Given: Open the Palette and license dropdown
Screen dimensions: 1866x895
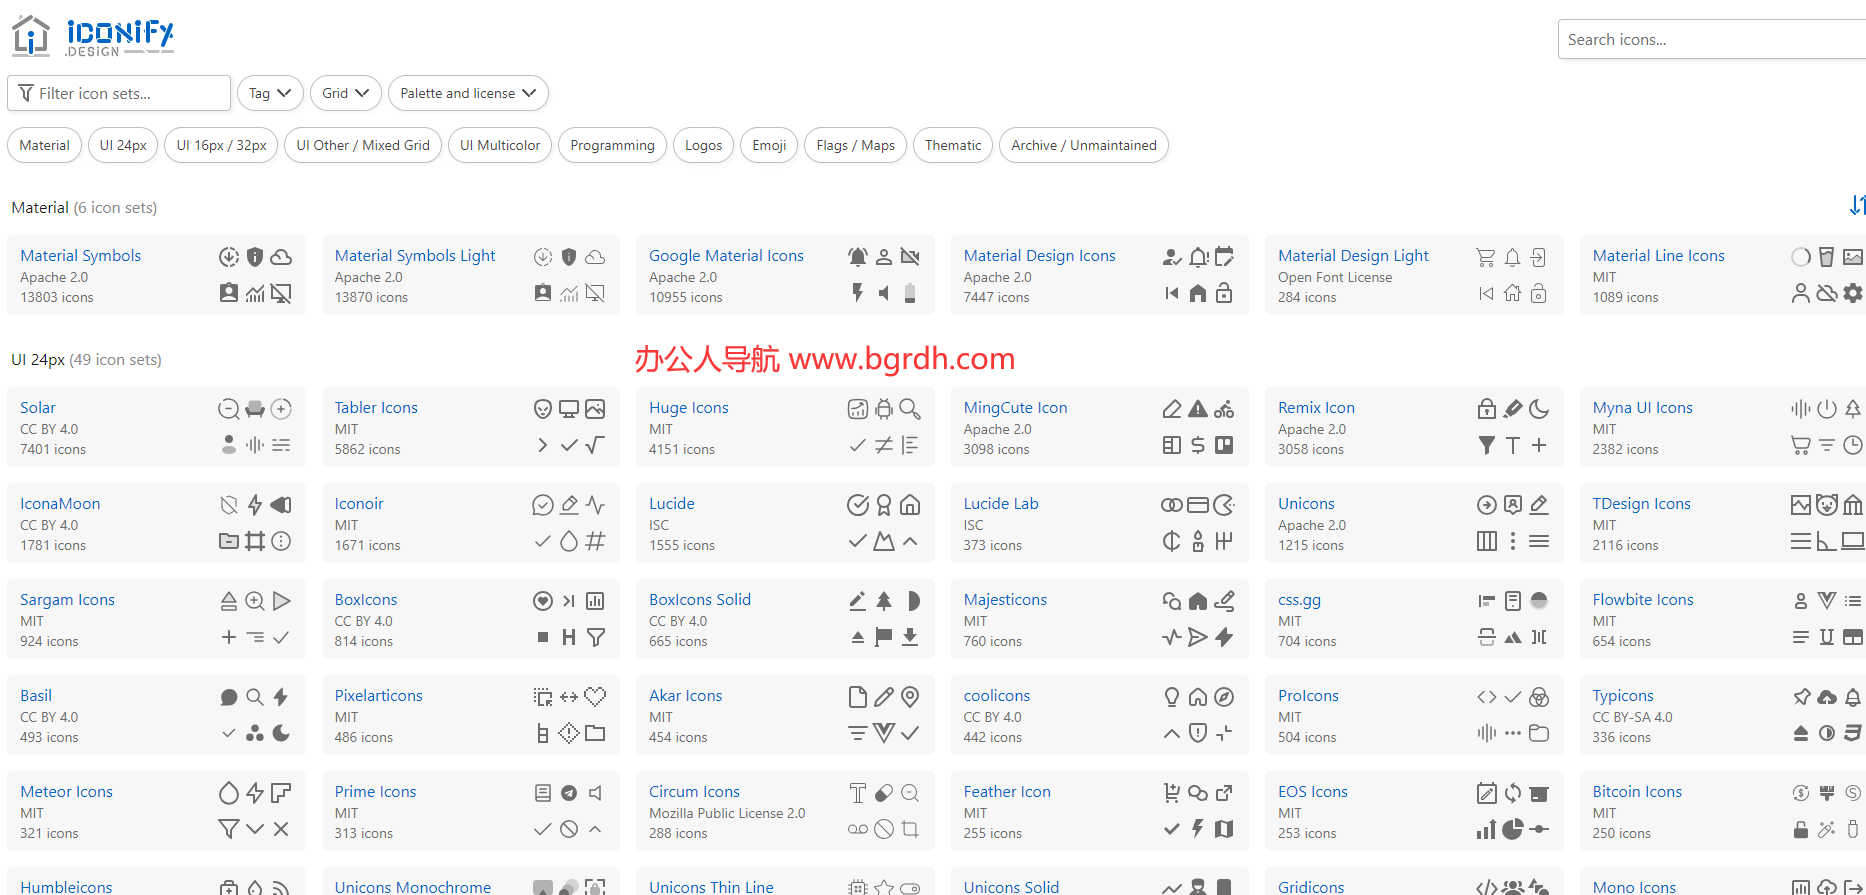Looking at the screenshot, I should [468, 93].
